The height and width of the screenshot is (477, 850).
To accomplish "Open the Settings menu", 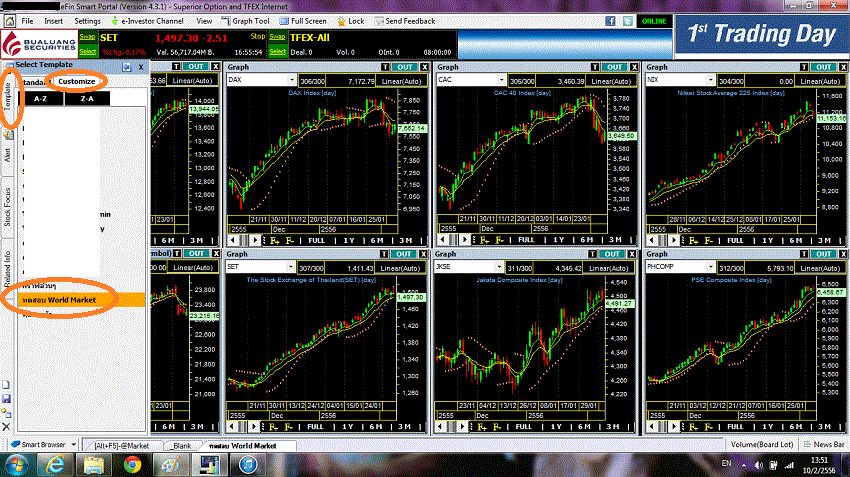I will coord(87,21).
